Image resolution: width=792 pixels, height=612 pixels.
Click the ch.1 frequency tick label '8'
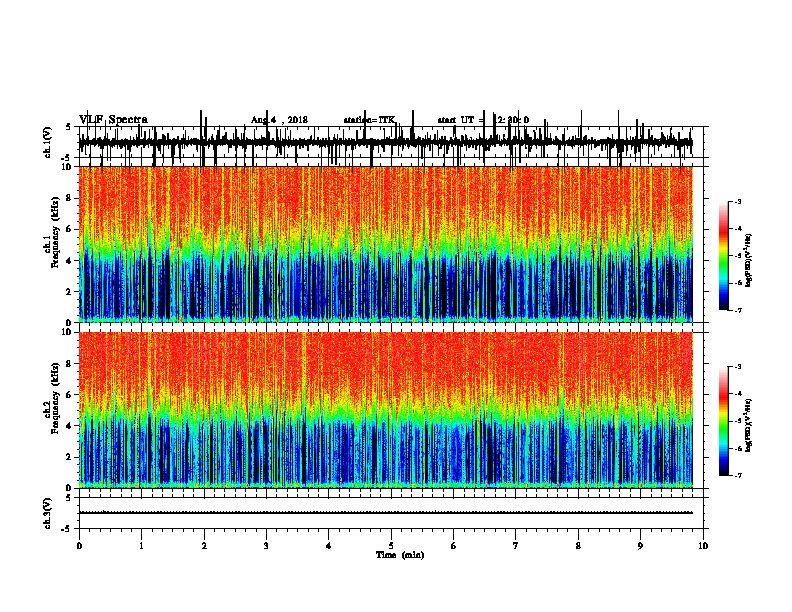[71, 198]
